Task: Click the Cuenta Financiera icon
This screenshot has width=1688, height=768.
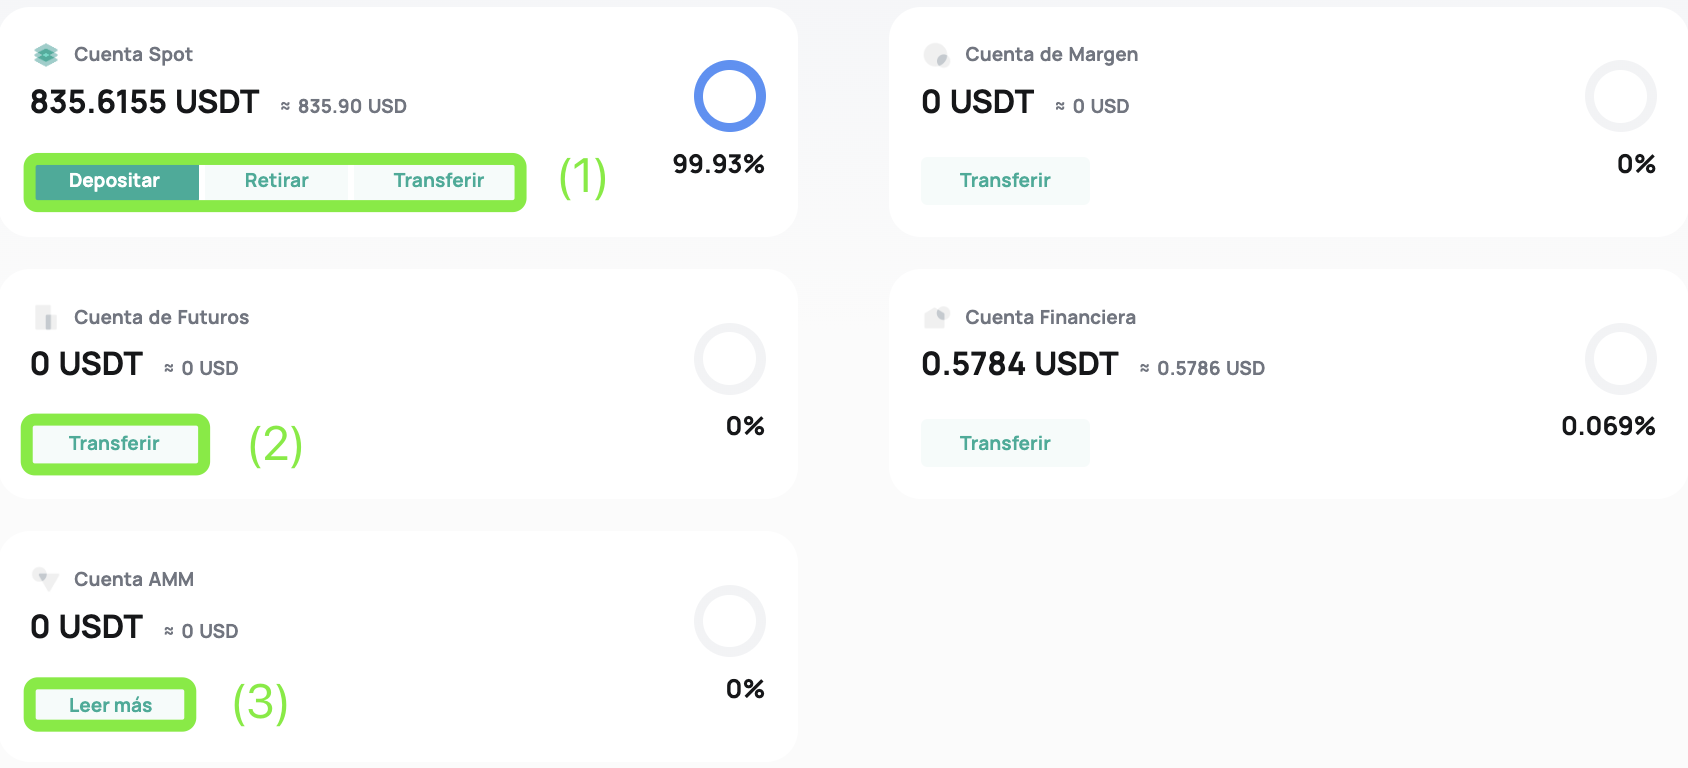Action: 936,318
